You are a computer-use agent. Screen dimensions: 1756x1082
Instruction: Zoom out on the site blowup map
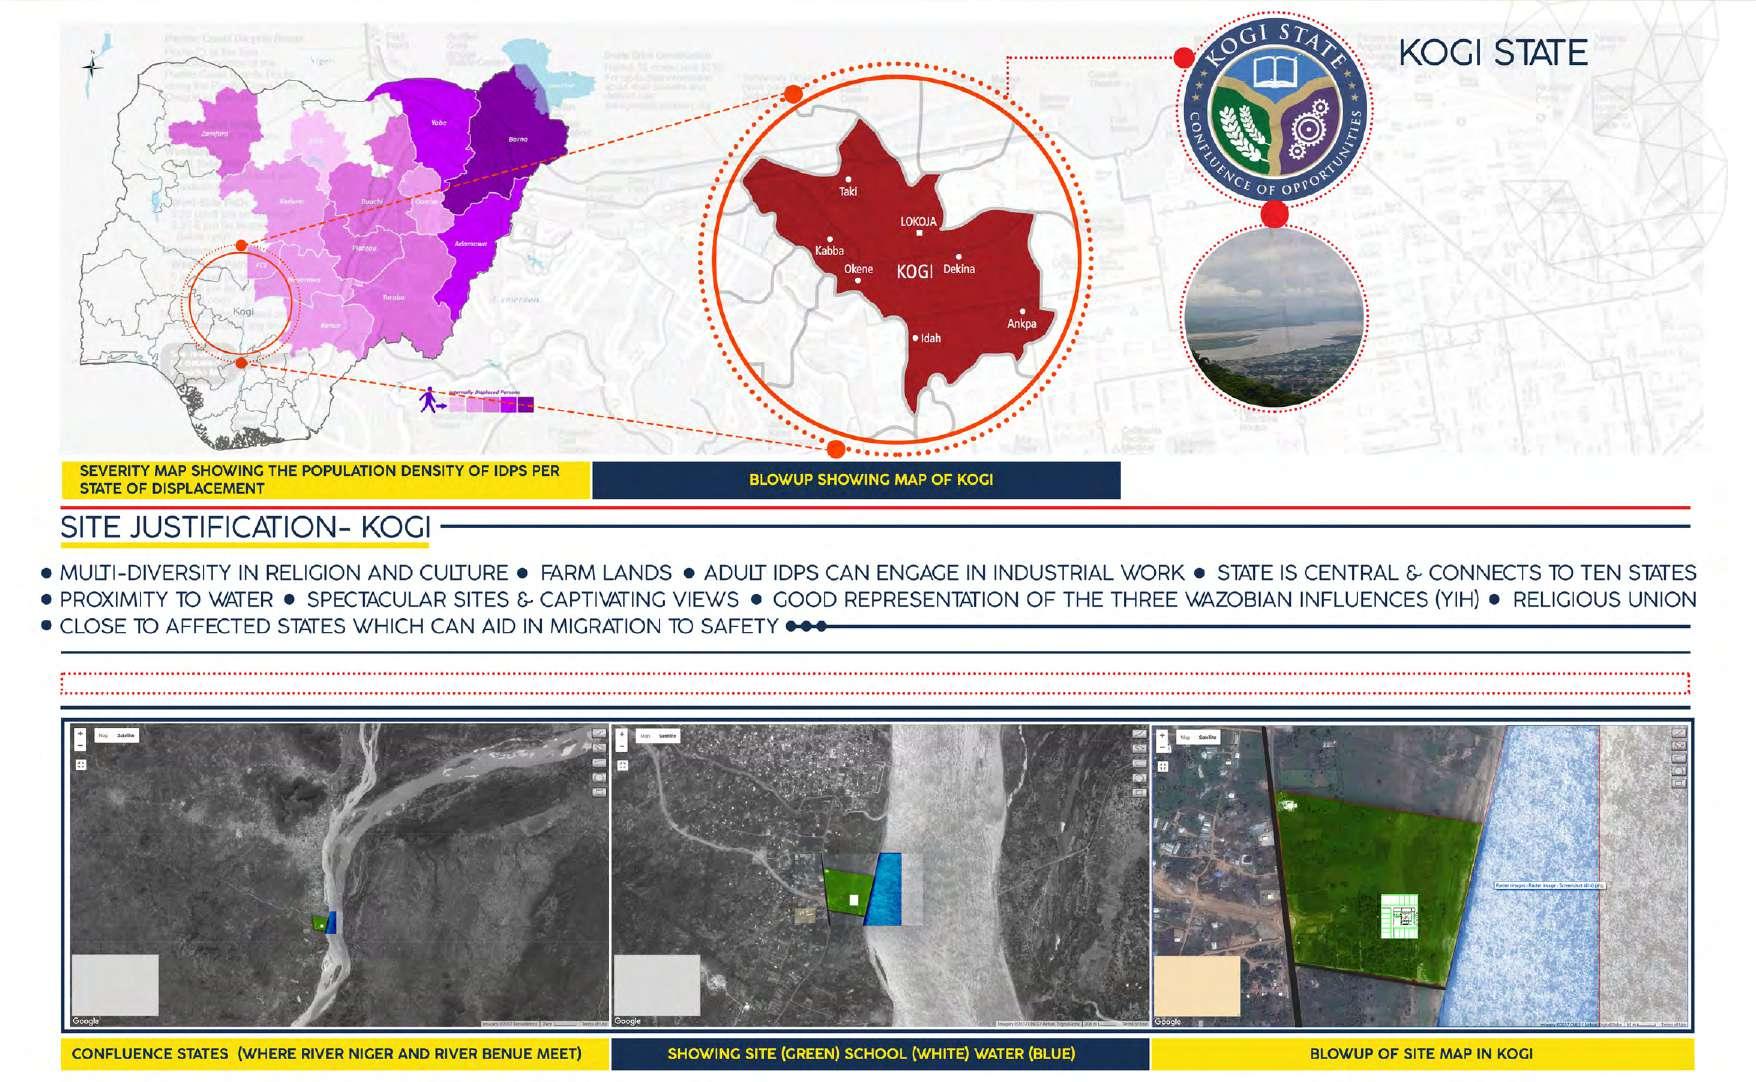1162,747
